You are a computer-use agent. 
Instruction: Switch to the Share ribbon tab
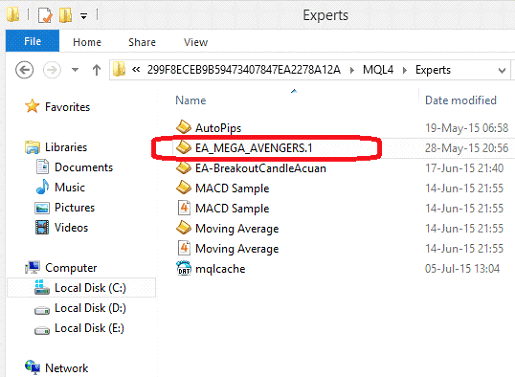coord(142,42)
